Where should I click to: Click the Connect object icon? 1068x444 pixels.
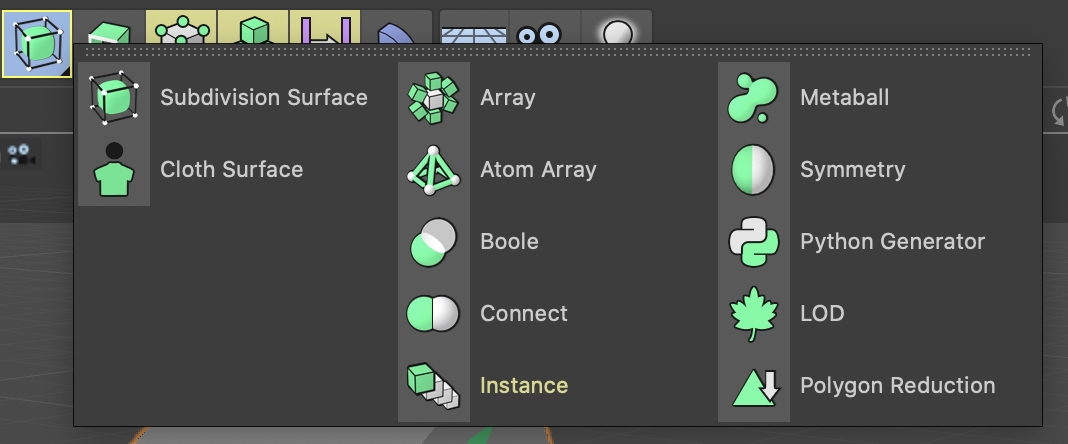click(434, 314)
